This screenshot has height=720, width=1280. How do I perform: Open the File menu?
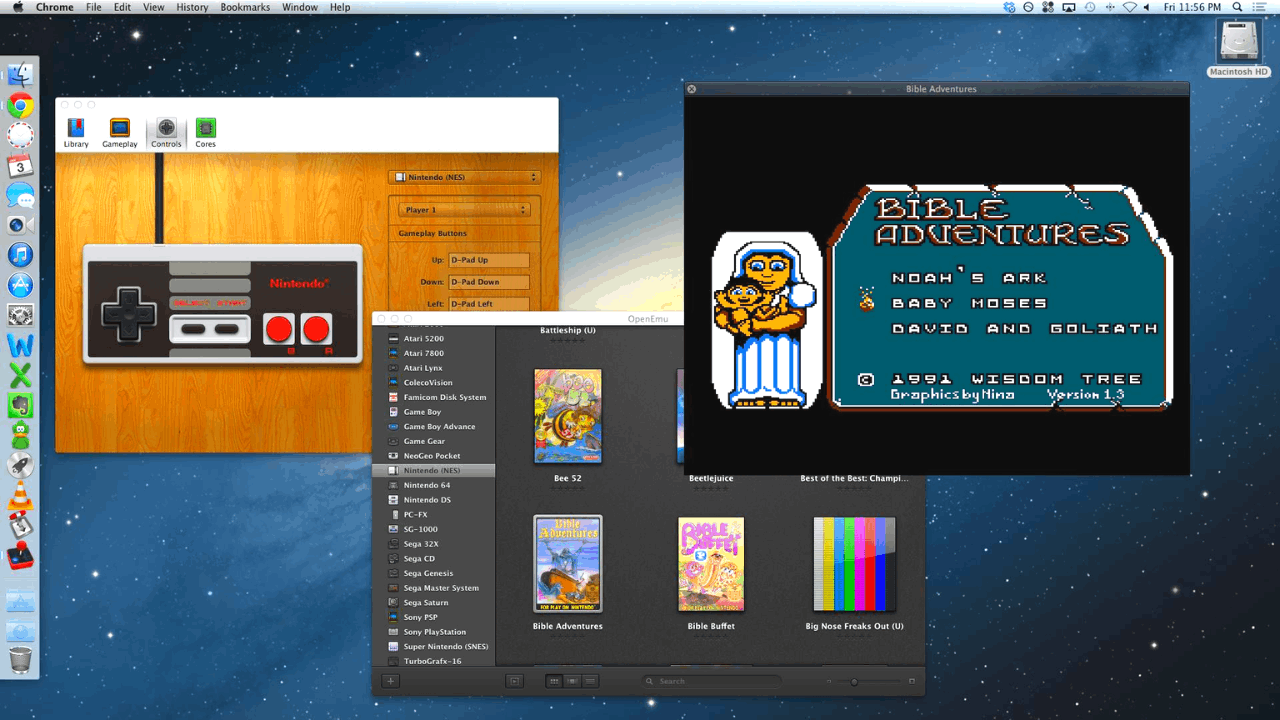[94, 7]
